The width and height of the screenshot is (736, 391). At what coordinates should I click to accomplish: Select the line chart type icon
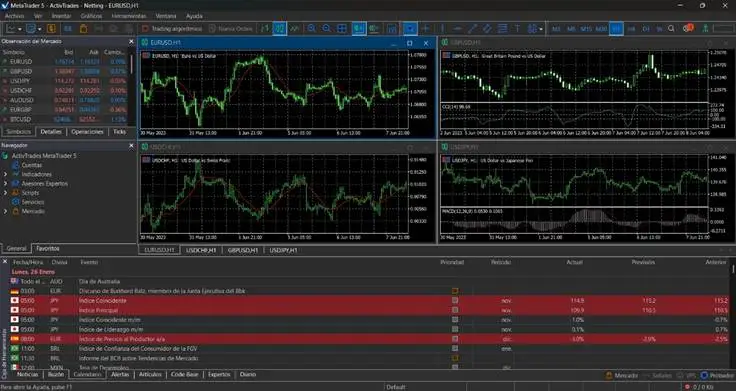coord(295,29)
